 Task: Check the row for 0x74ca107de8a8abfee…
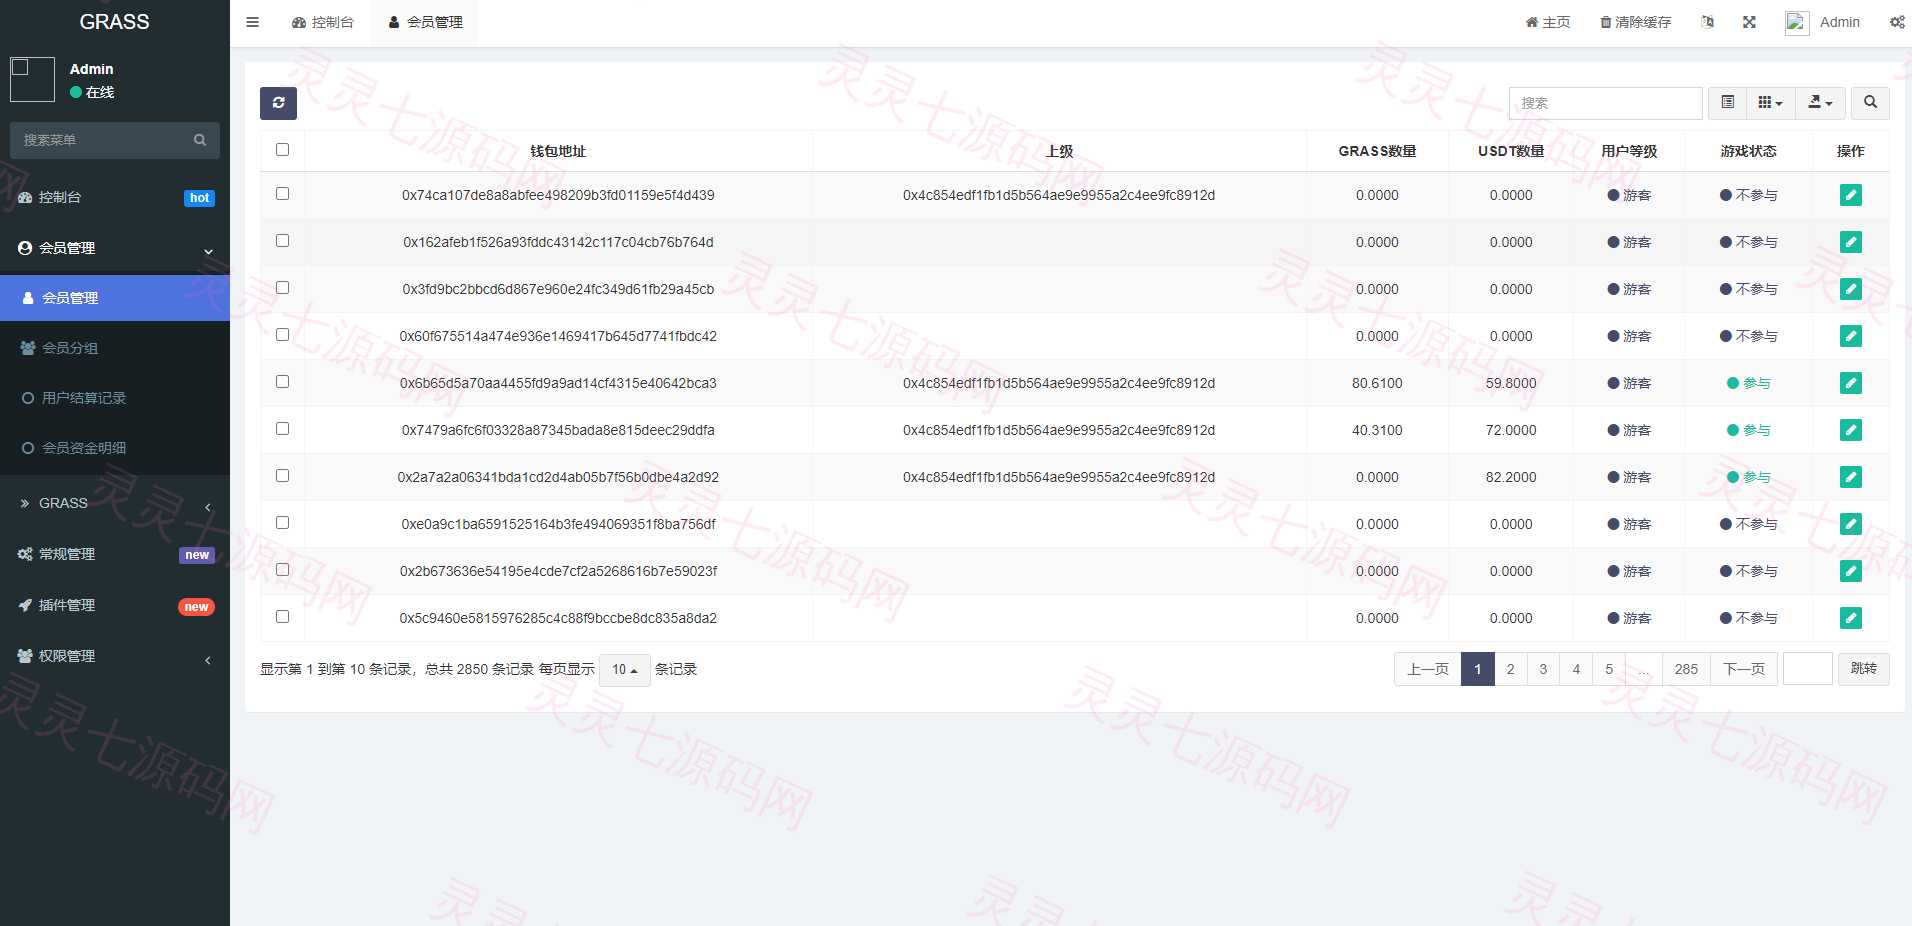[282, 194]
